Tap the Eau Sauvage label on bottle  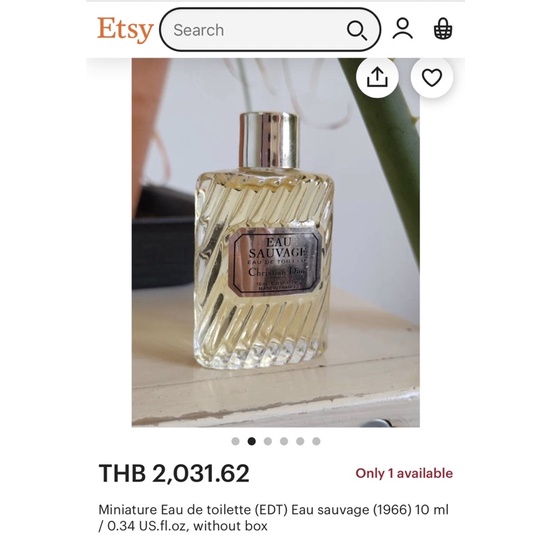[x=275, y=262]
